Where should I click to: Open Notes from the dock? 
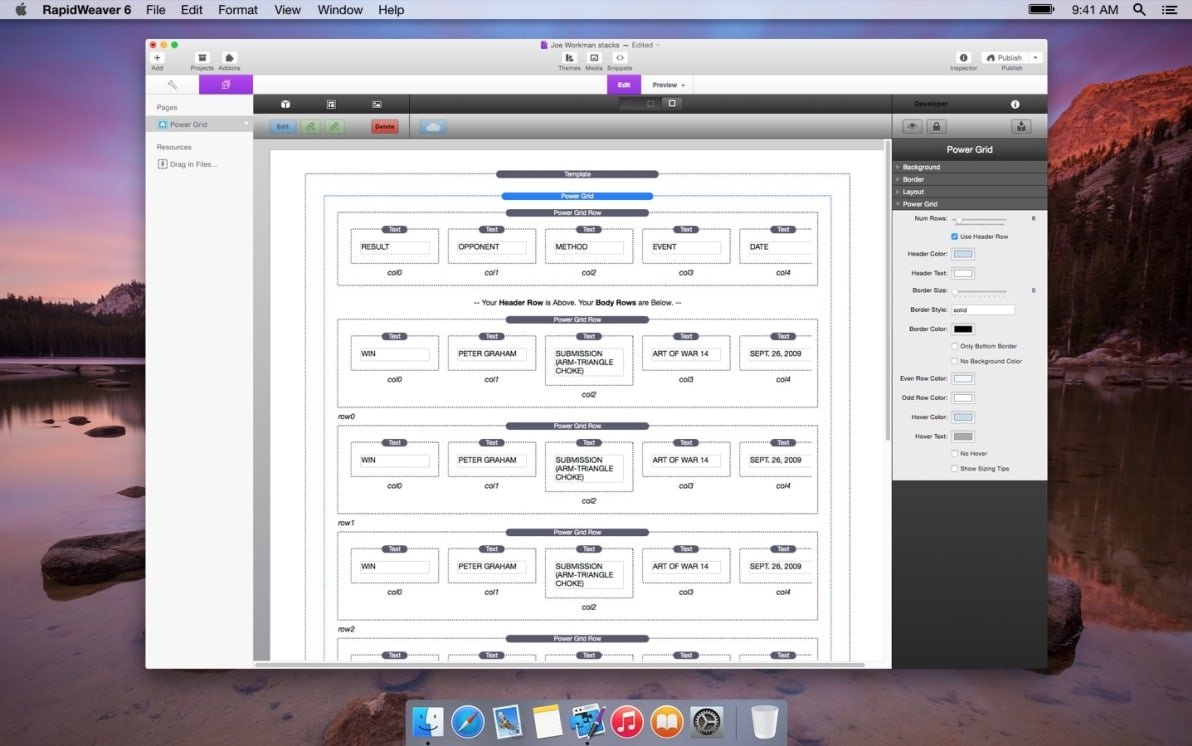point(547,722)
